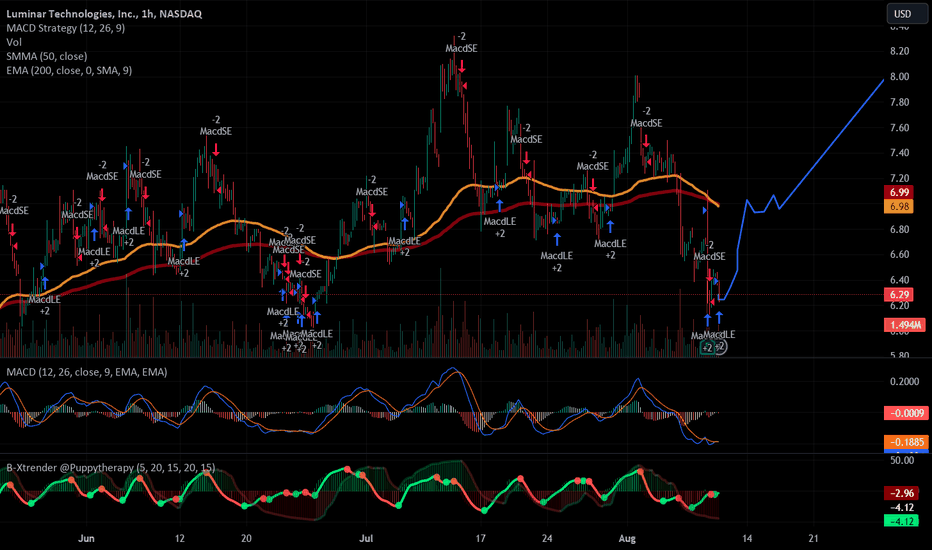Click the 20 date on the time axis

click(246, 539)
